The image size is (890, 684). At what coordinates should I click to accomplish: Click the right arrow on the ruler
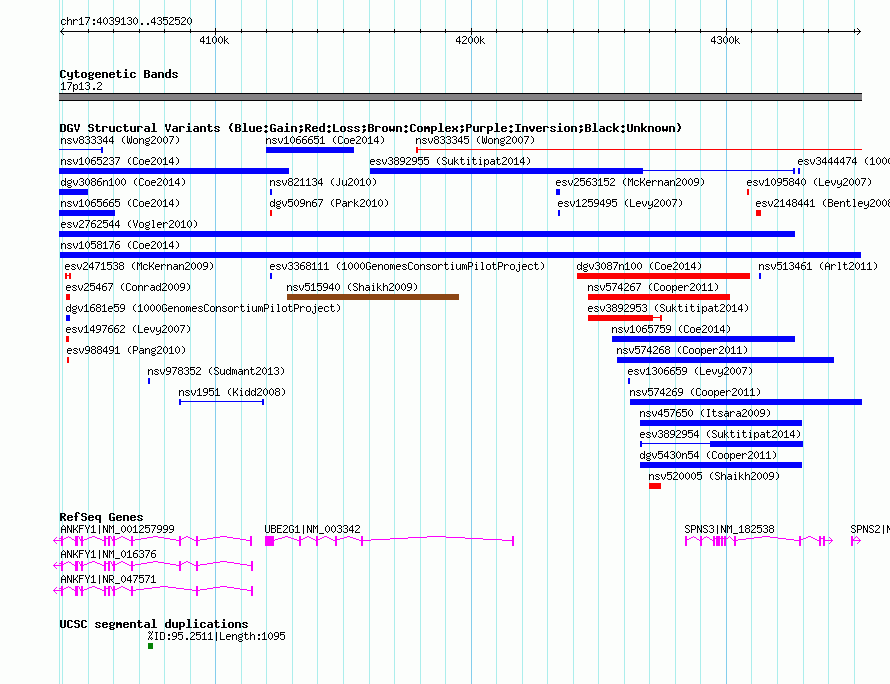858,31
